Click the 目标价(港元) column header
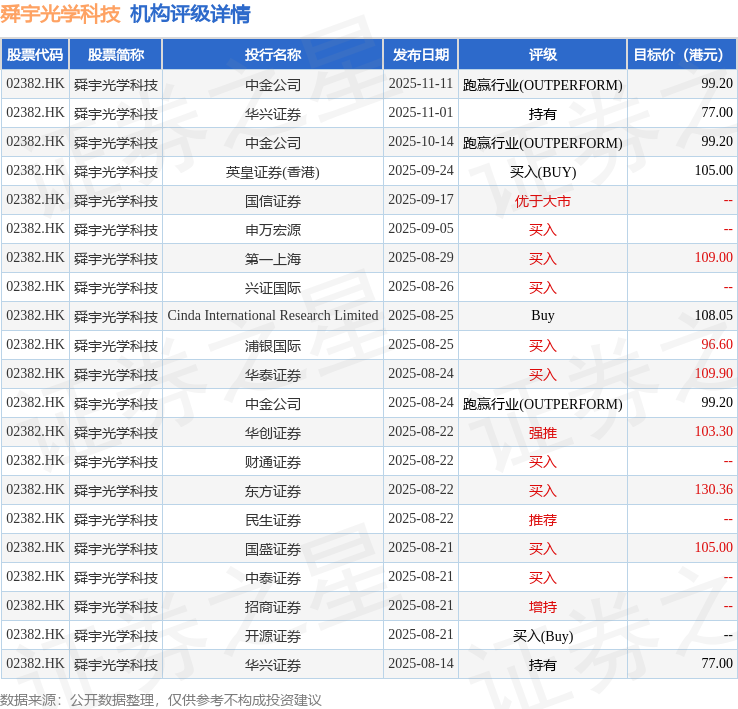The height and width of the screenshot is (709, 738). tap(682, 55)
